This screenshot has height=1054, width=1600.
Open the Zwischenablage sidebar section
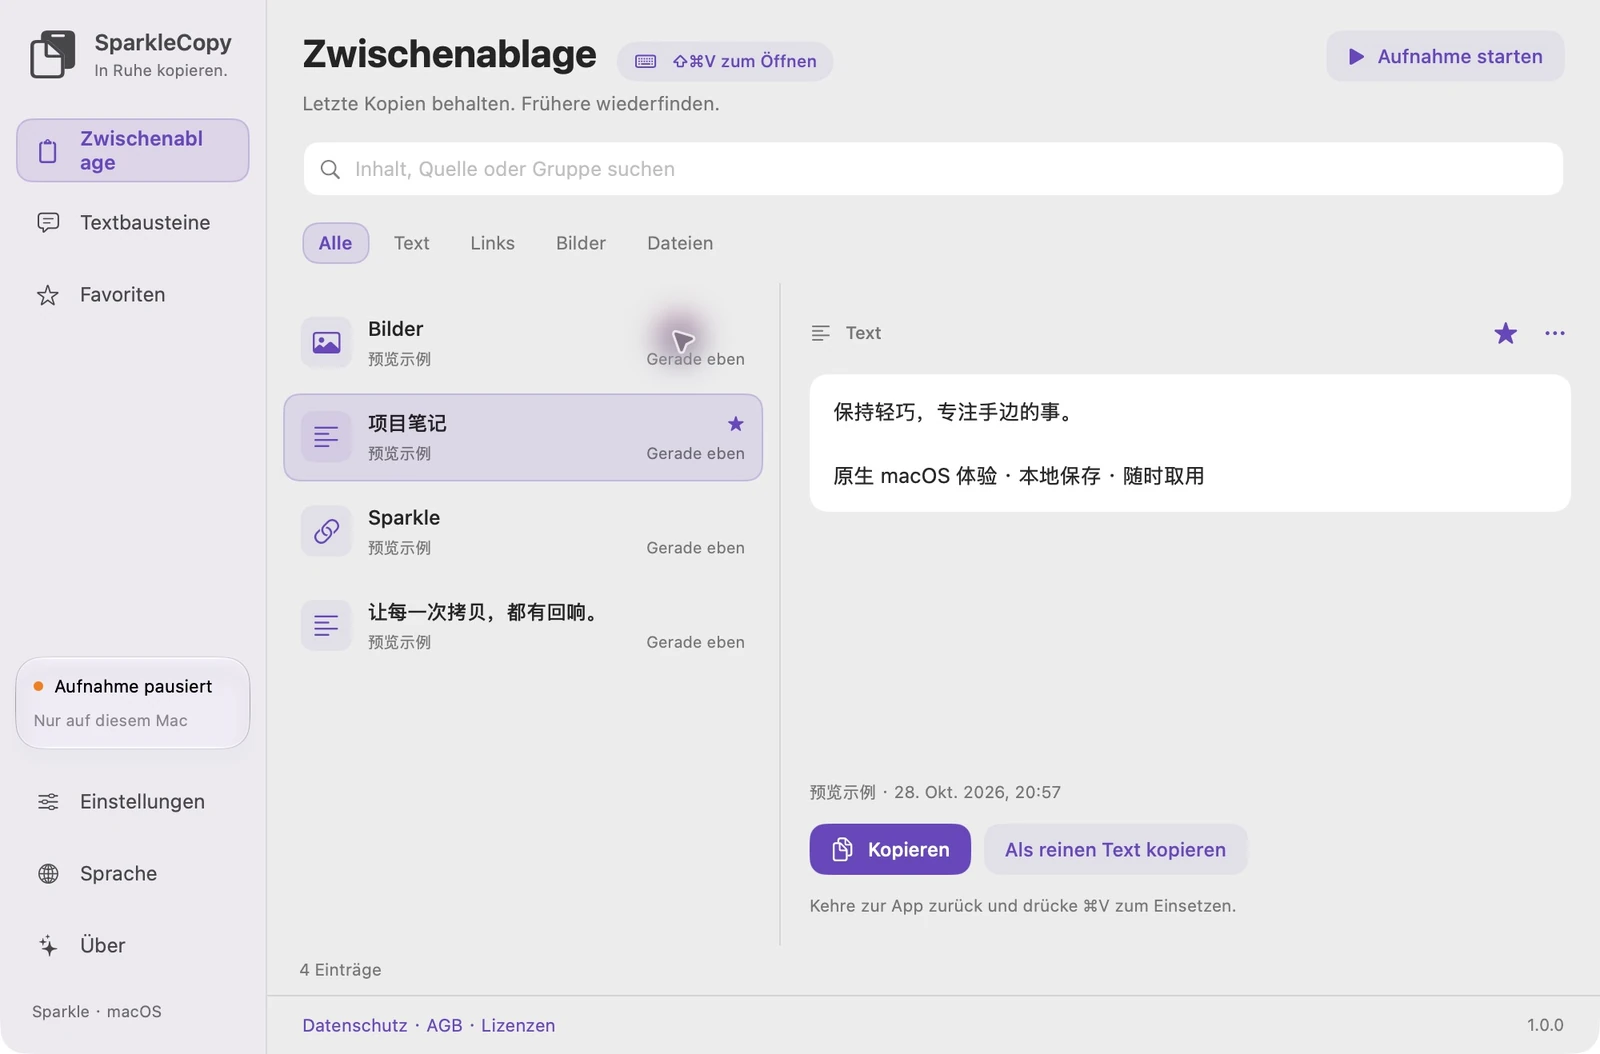click(x=133, y=151)
